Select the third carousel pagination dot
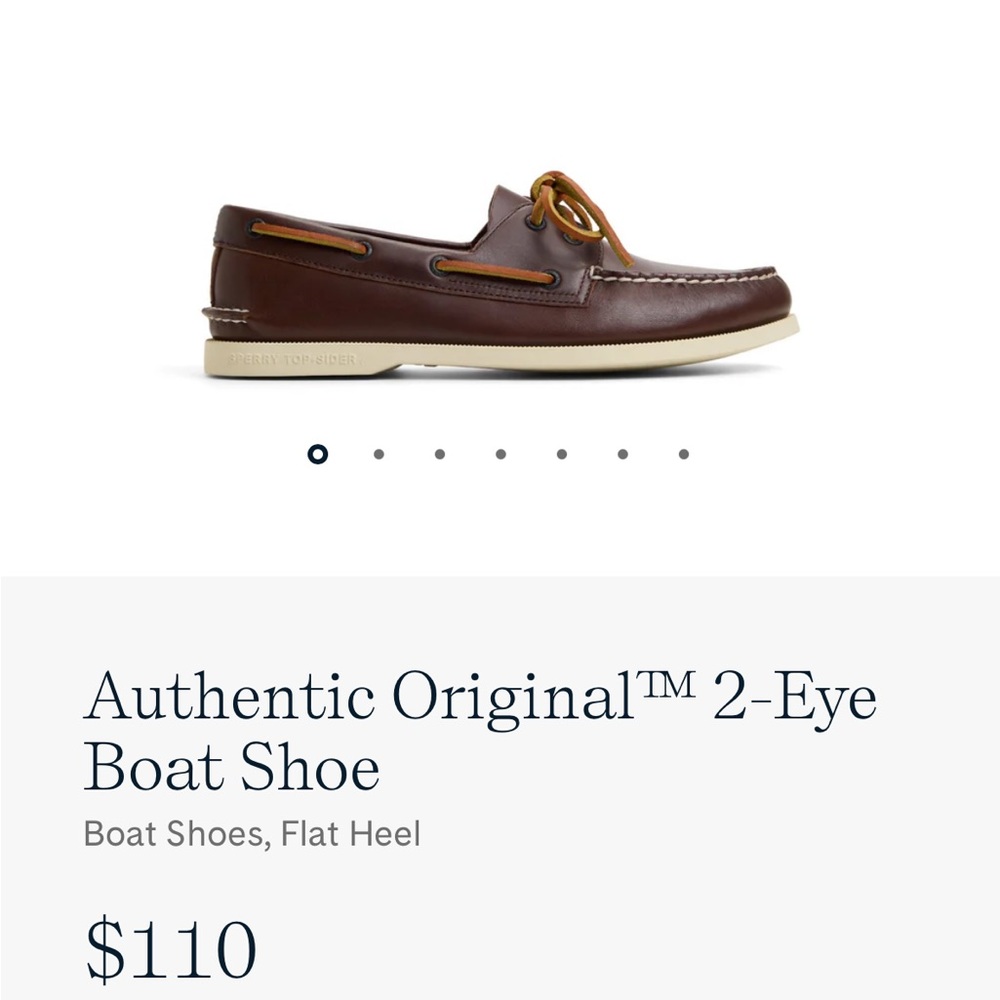The image size is (1000, 1000). pos(440,455)
